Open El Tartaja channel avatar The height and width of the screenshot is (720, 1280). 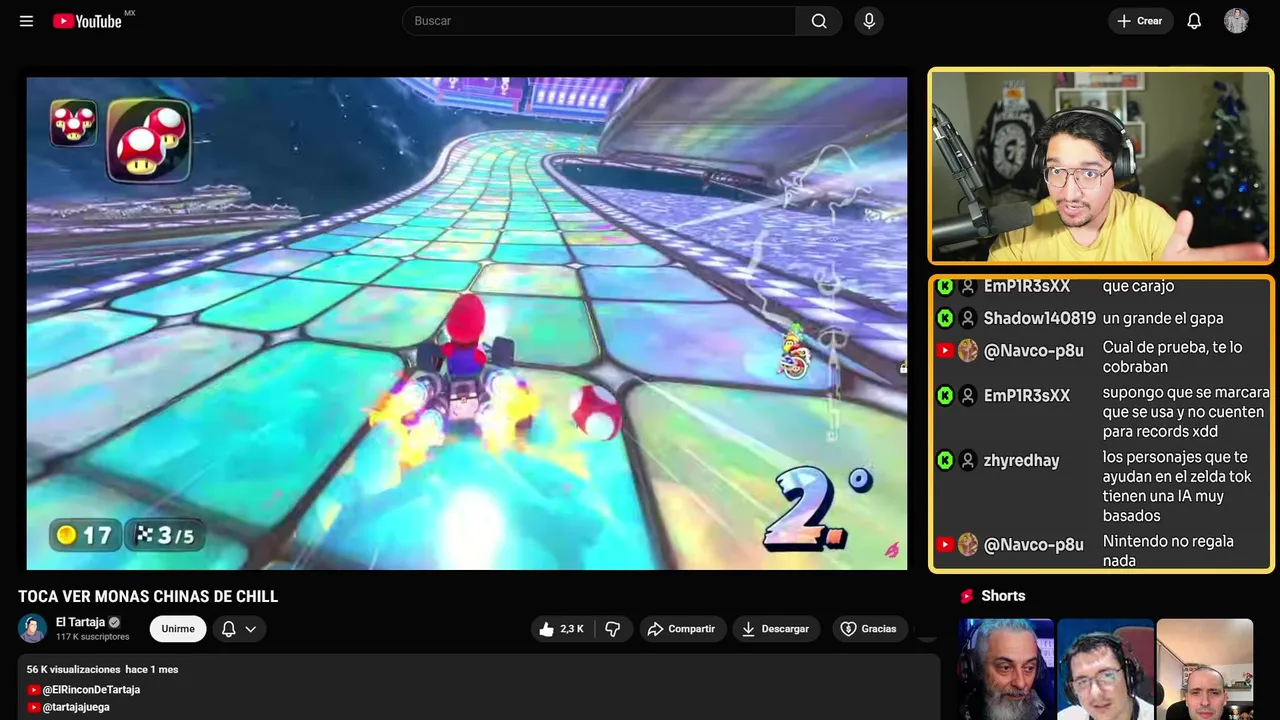pyautogui.click(x=32, y=628)
